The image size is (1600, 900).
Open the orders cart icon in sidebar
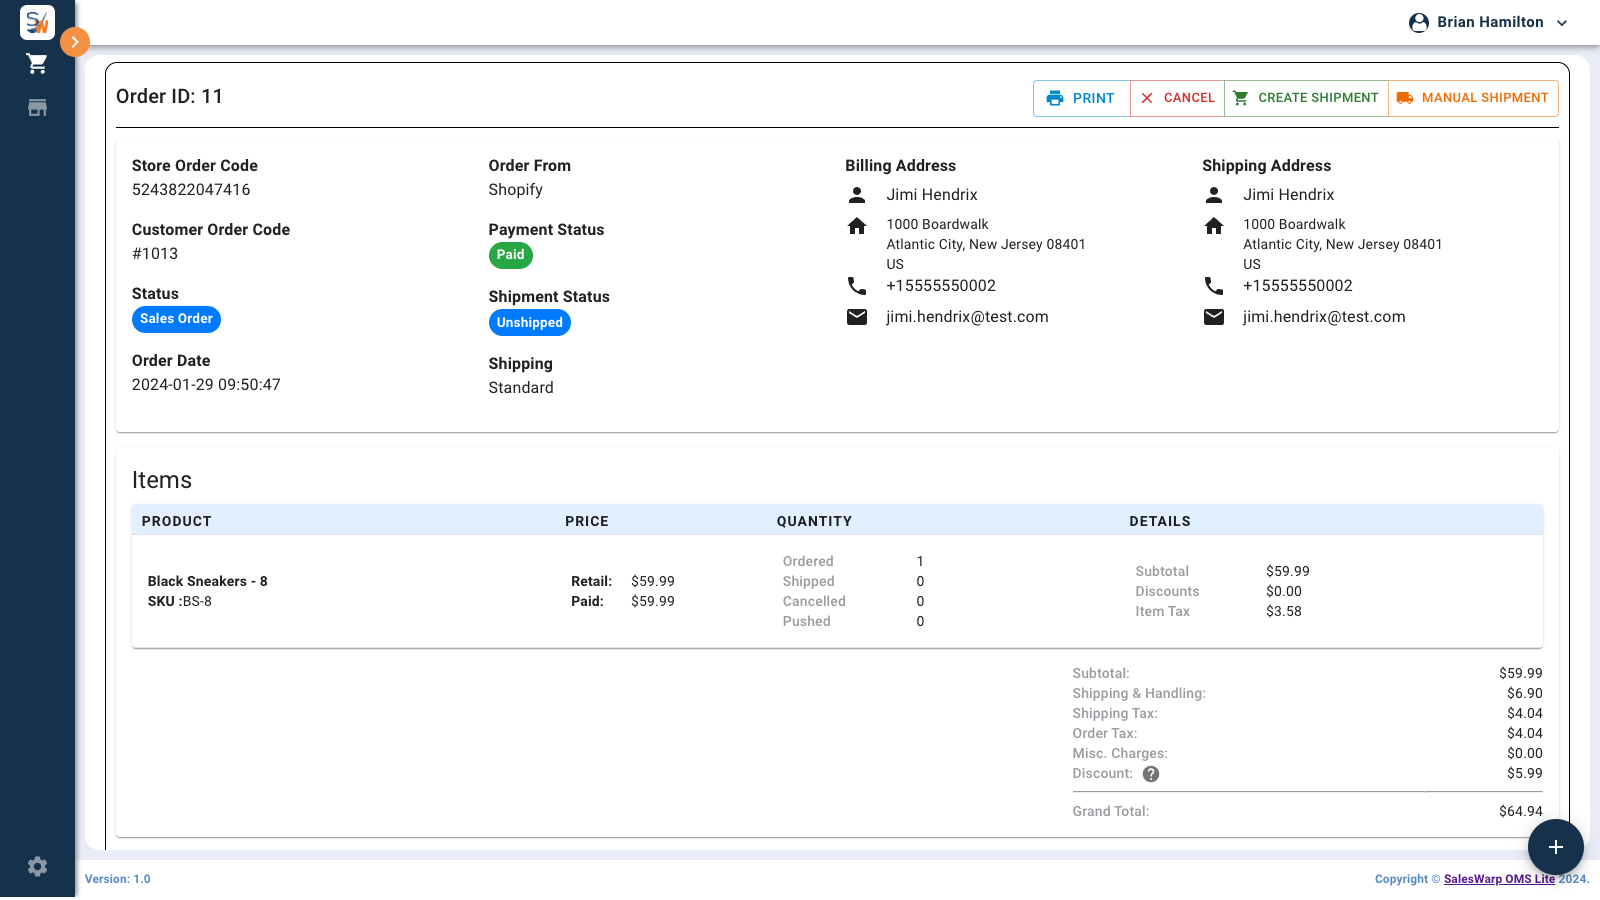(37, 64)
